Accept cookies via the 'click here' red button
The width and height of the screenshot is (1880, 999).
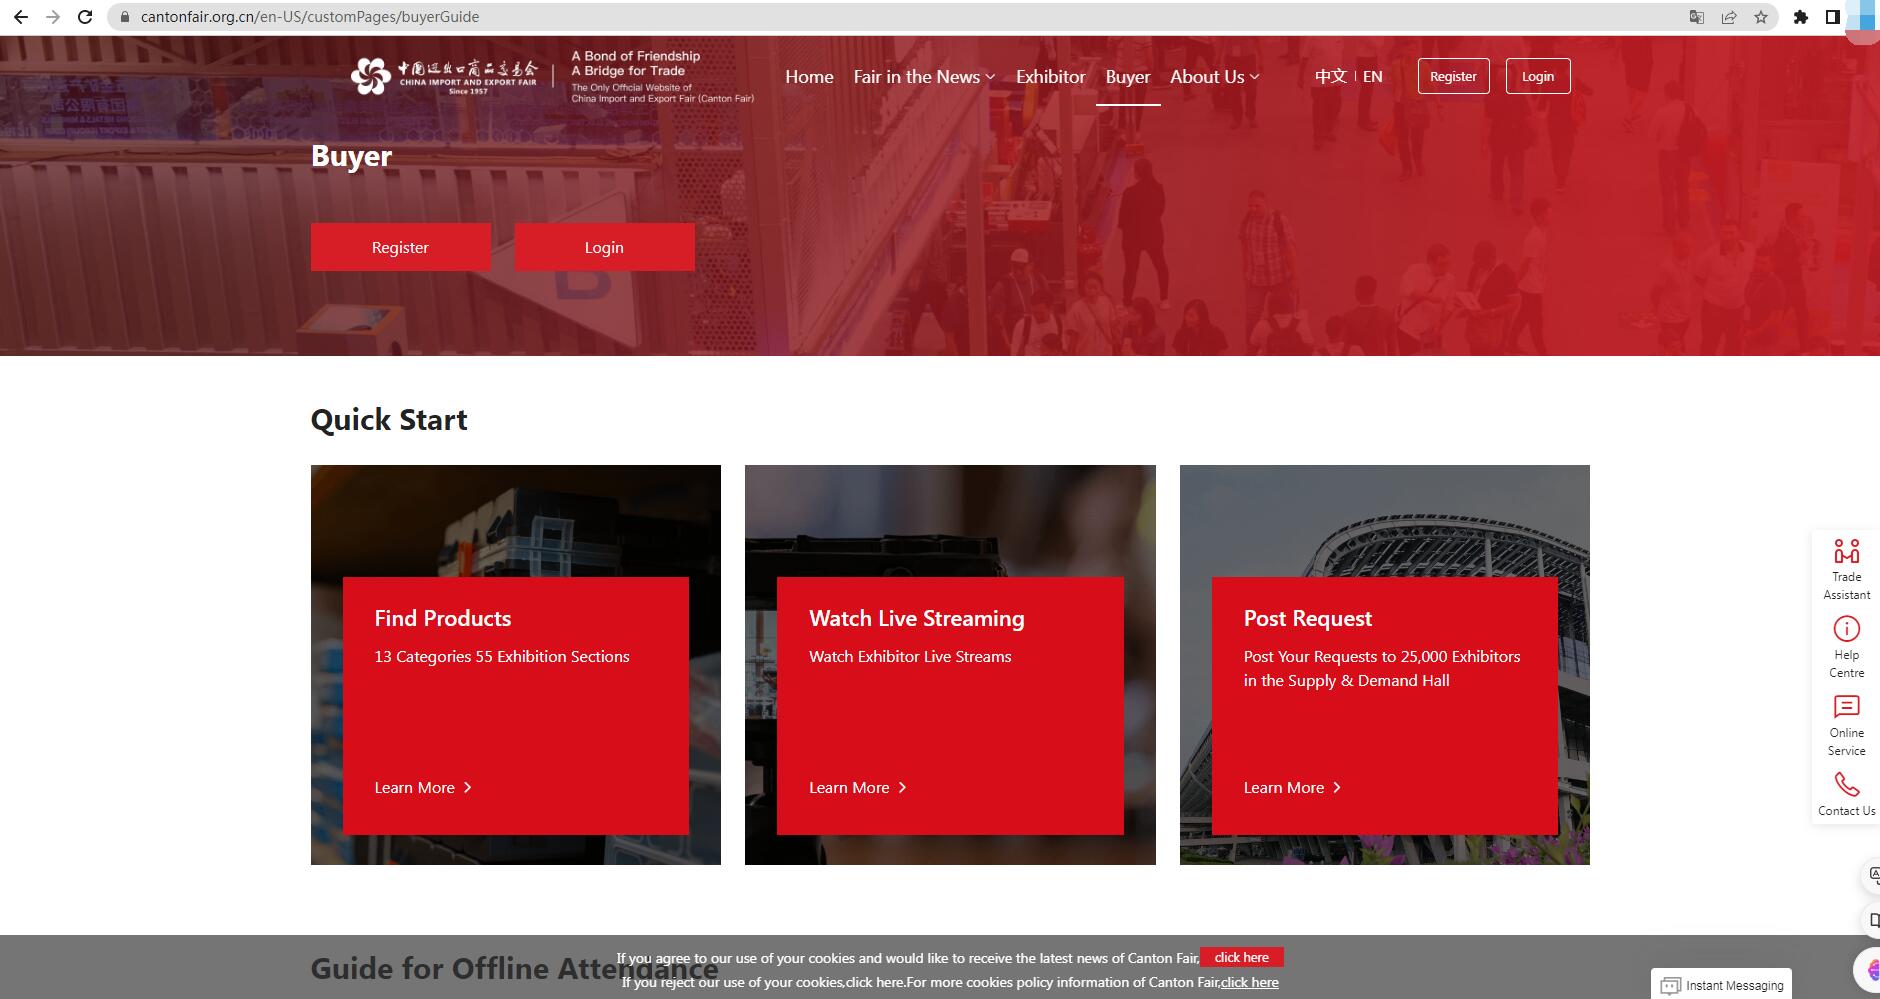[1240, 957]
